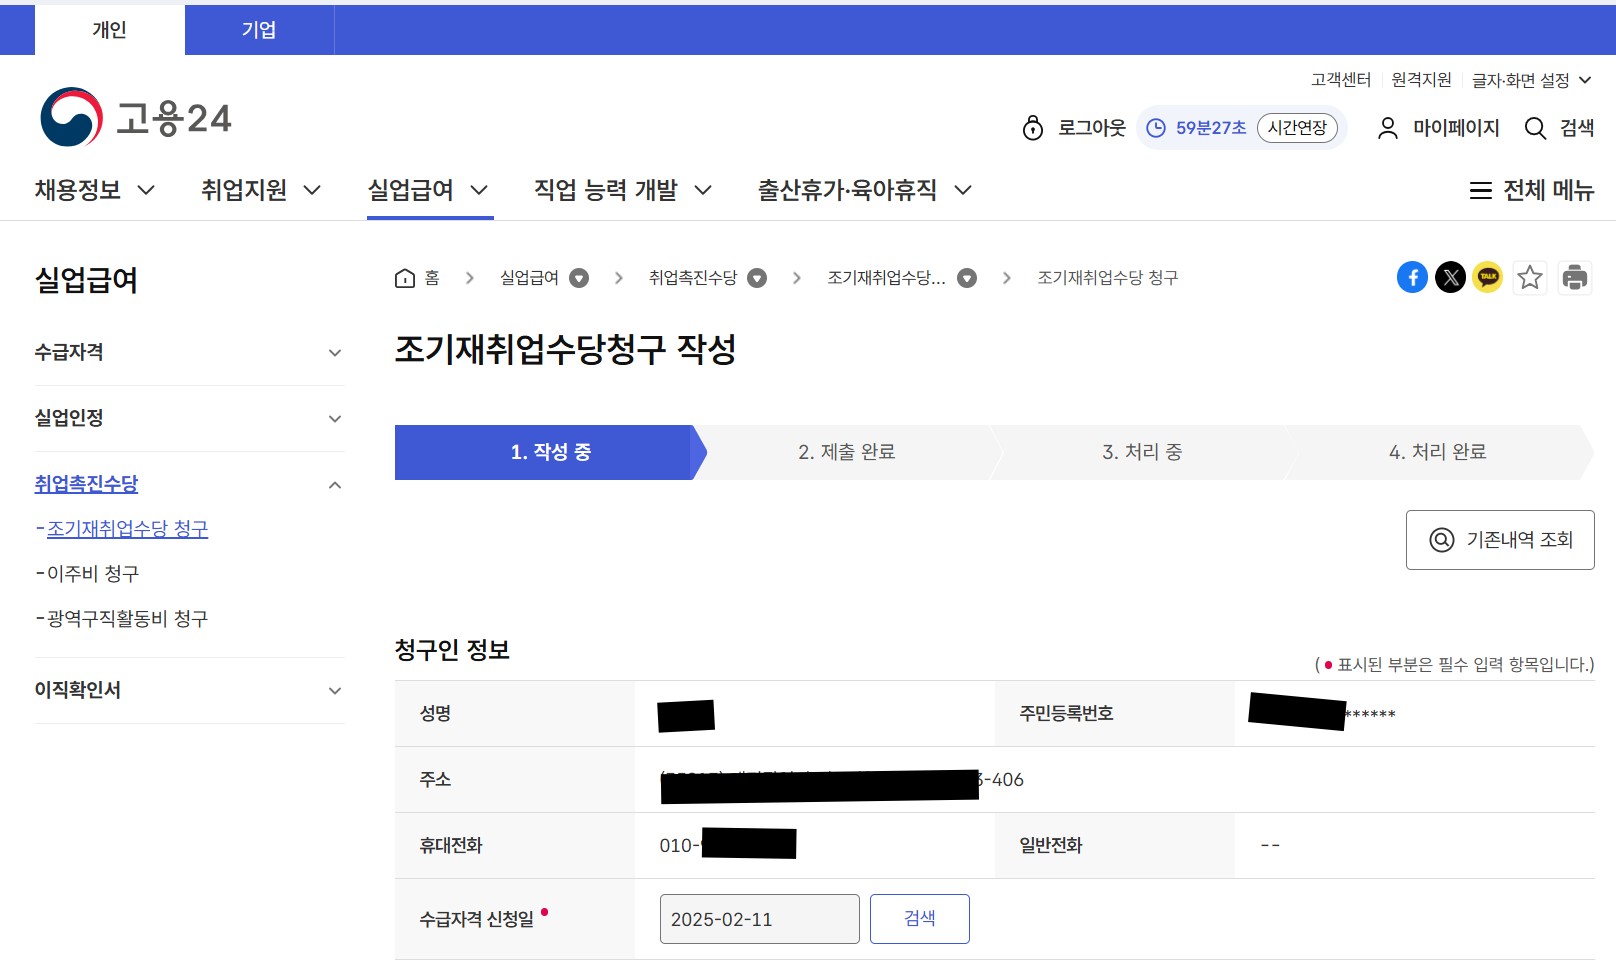Click step 3. 처리 중 indicator
Screen dimensions: 1616x961
point(1142,452)
